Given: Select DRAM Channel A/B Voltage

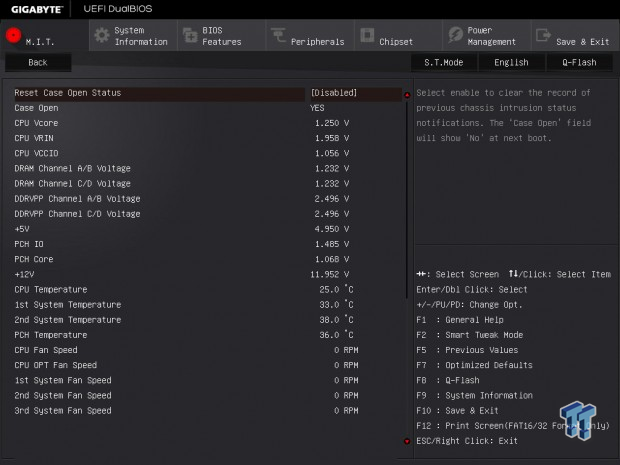Looking at the screenshot, I should (72, 168).
